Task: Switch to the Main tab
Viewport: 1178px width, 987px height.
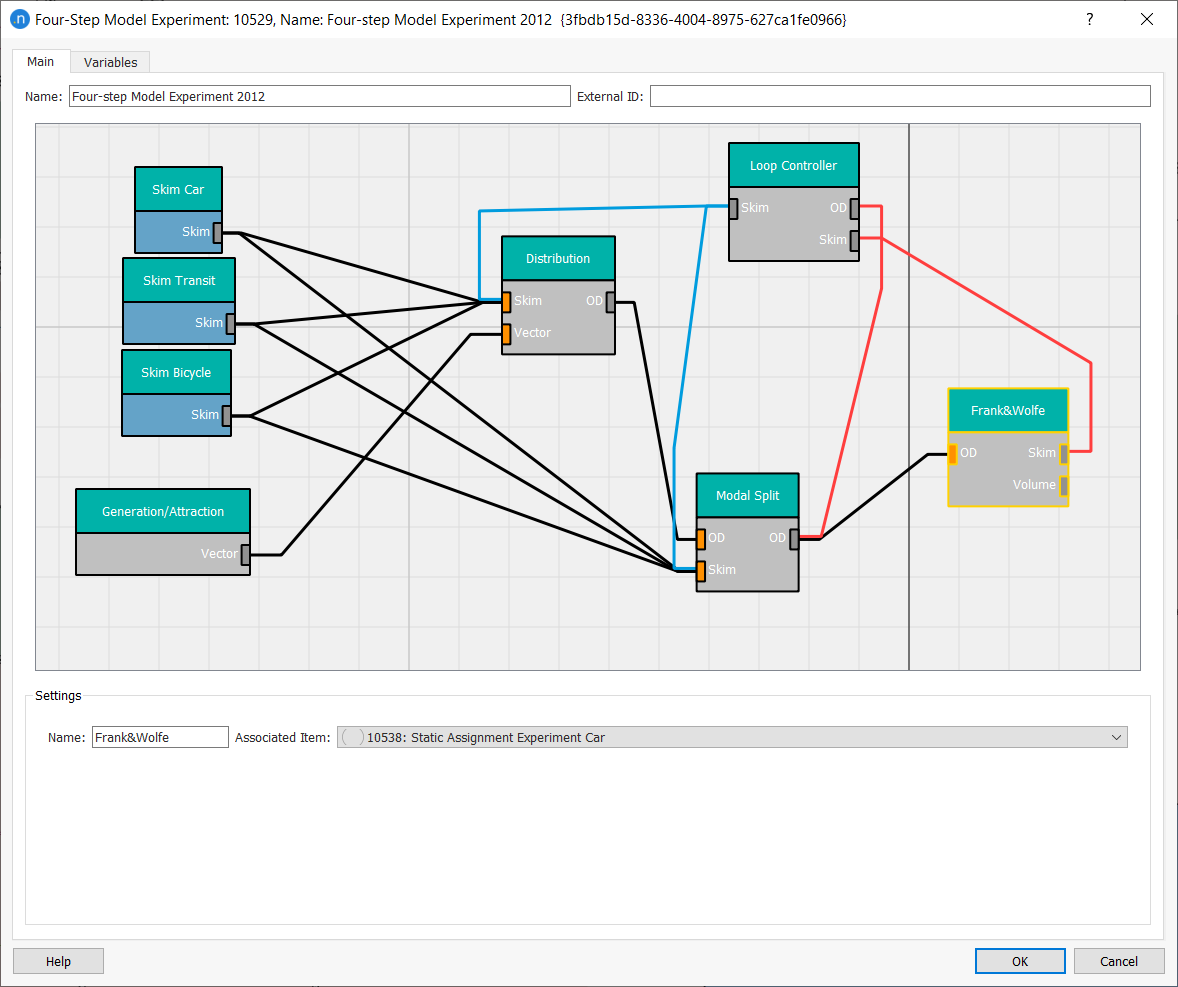Action: coord(41,62)
